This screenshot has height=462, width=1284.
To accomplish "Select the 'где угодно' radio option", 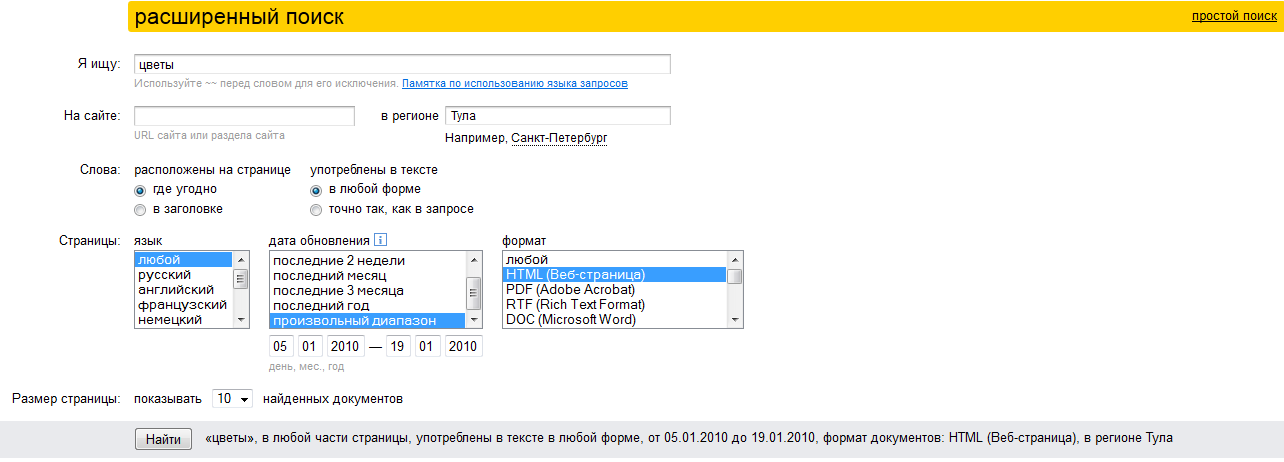I will (140, 190).
